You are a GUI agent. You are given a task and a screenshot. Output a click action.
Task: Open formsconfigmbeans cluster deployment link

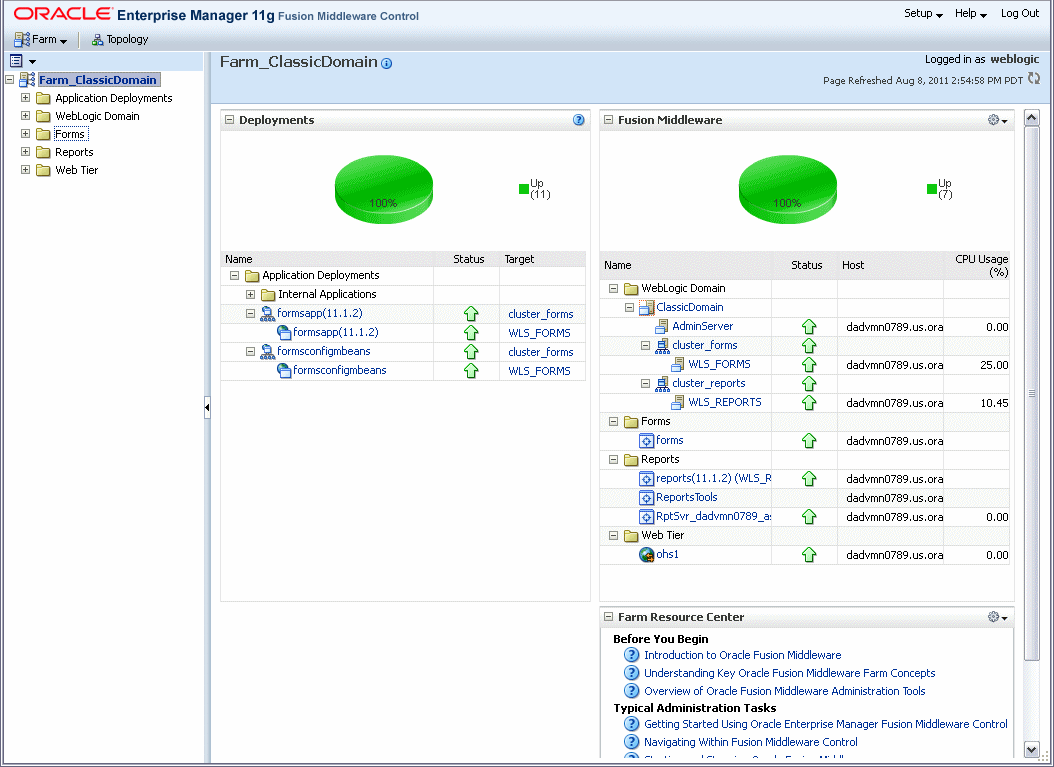tap(323, 351)
